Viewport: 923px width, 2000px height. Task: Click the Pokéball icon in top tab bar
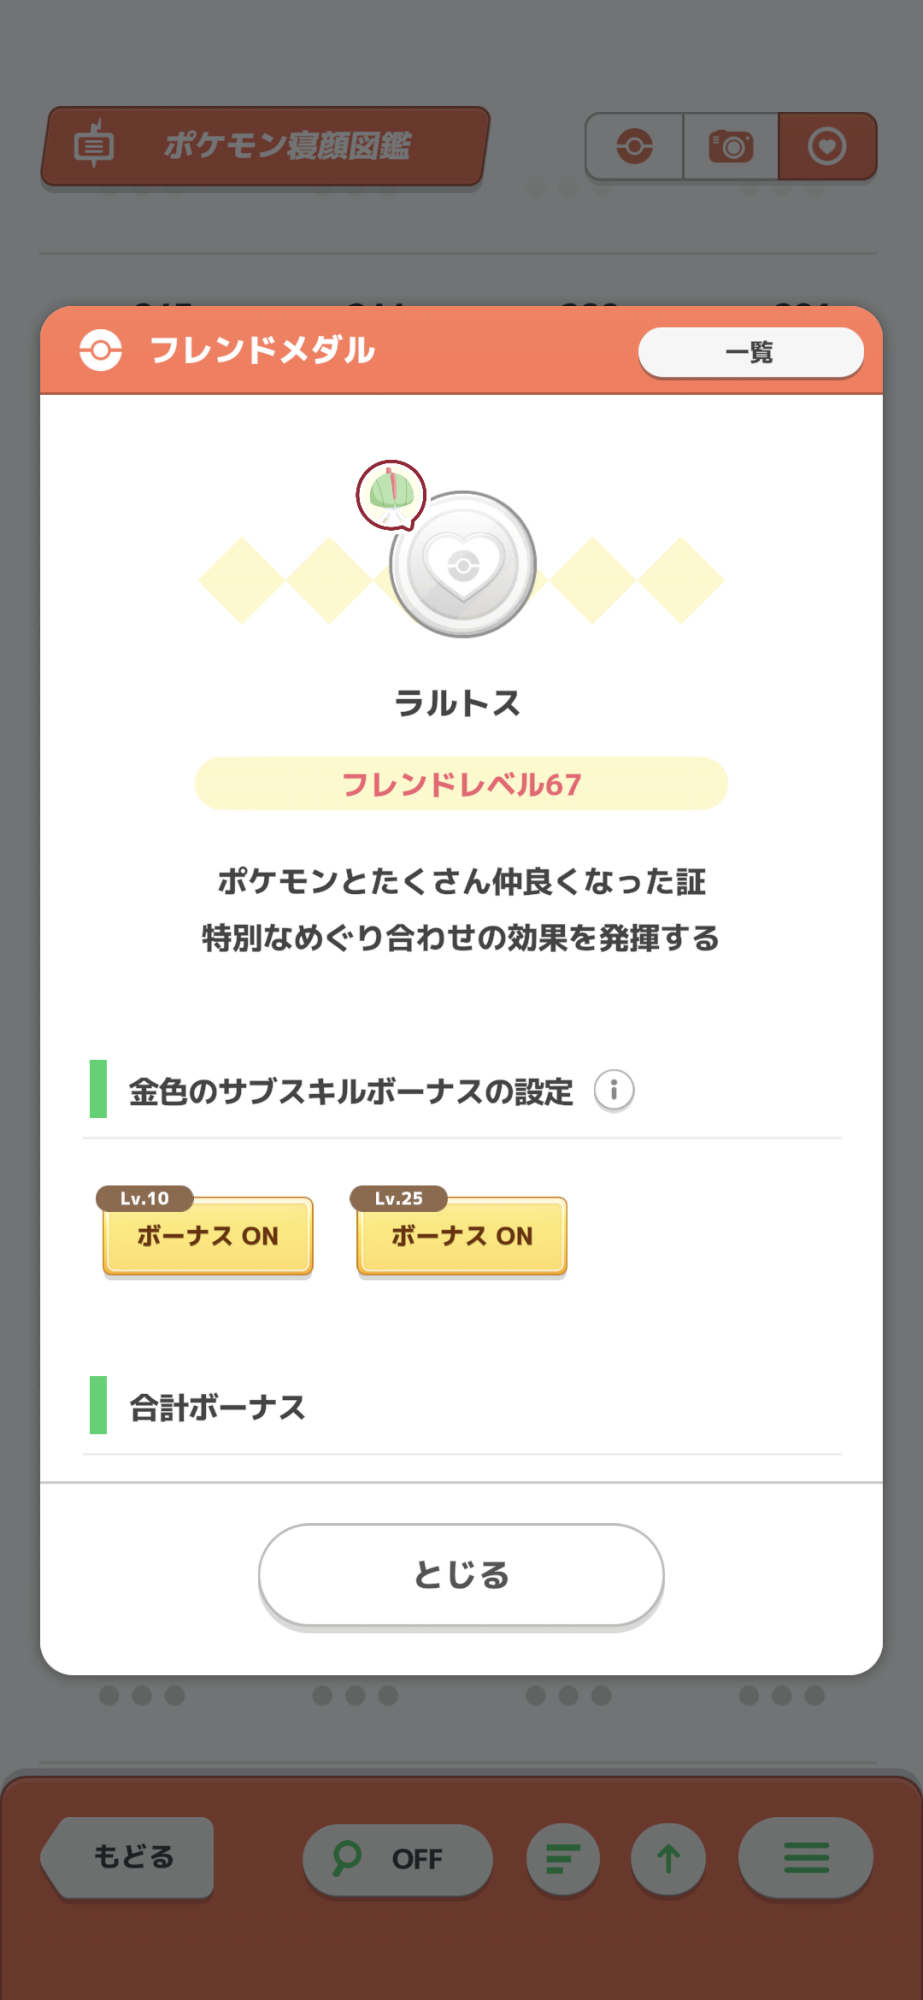(634, 147)
